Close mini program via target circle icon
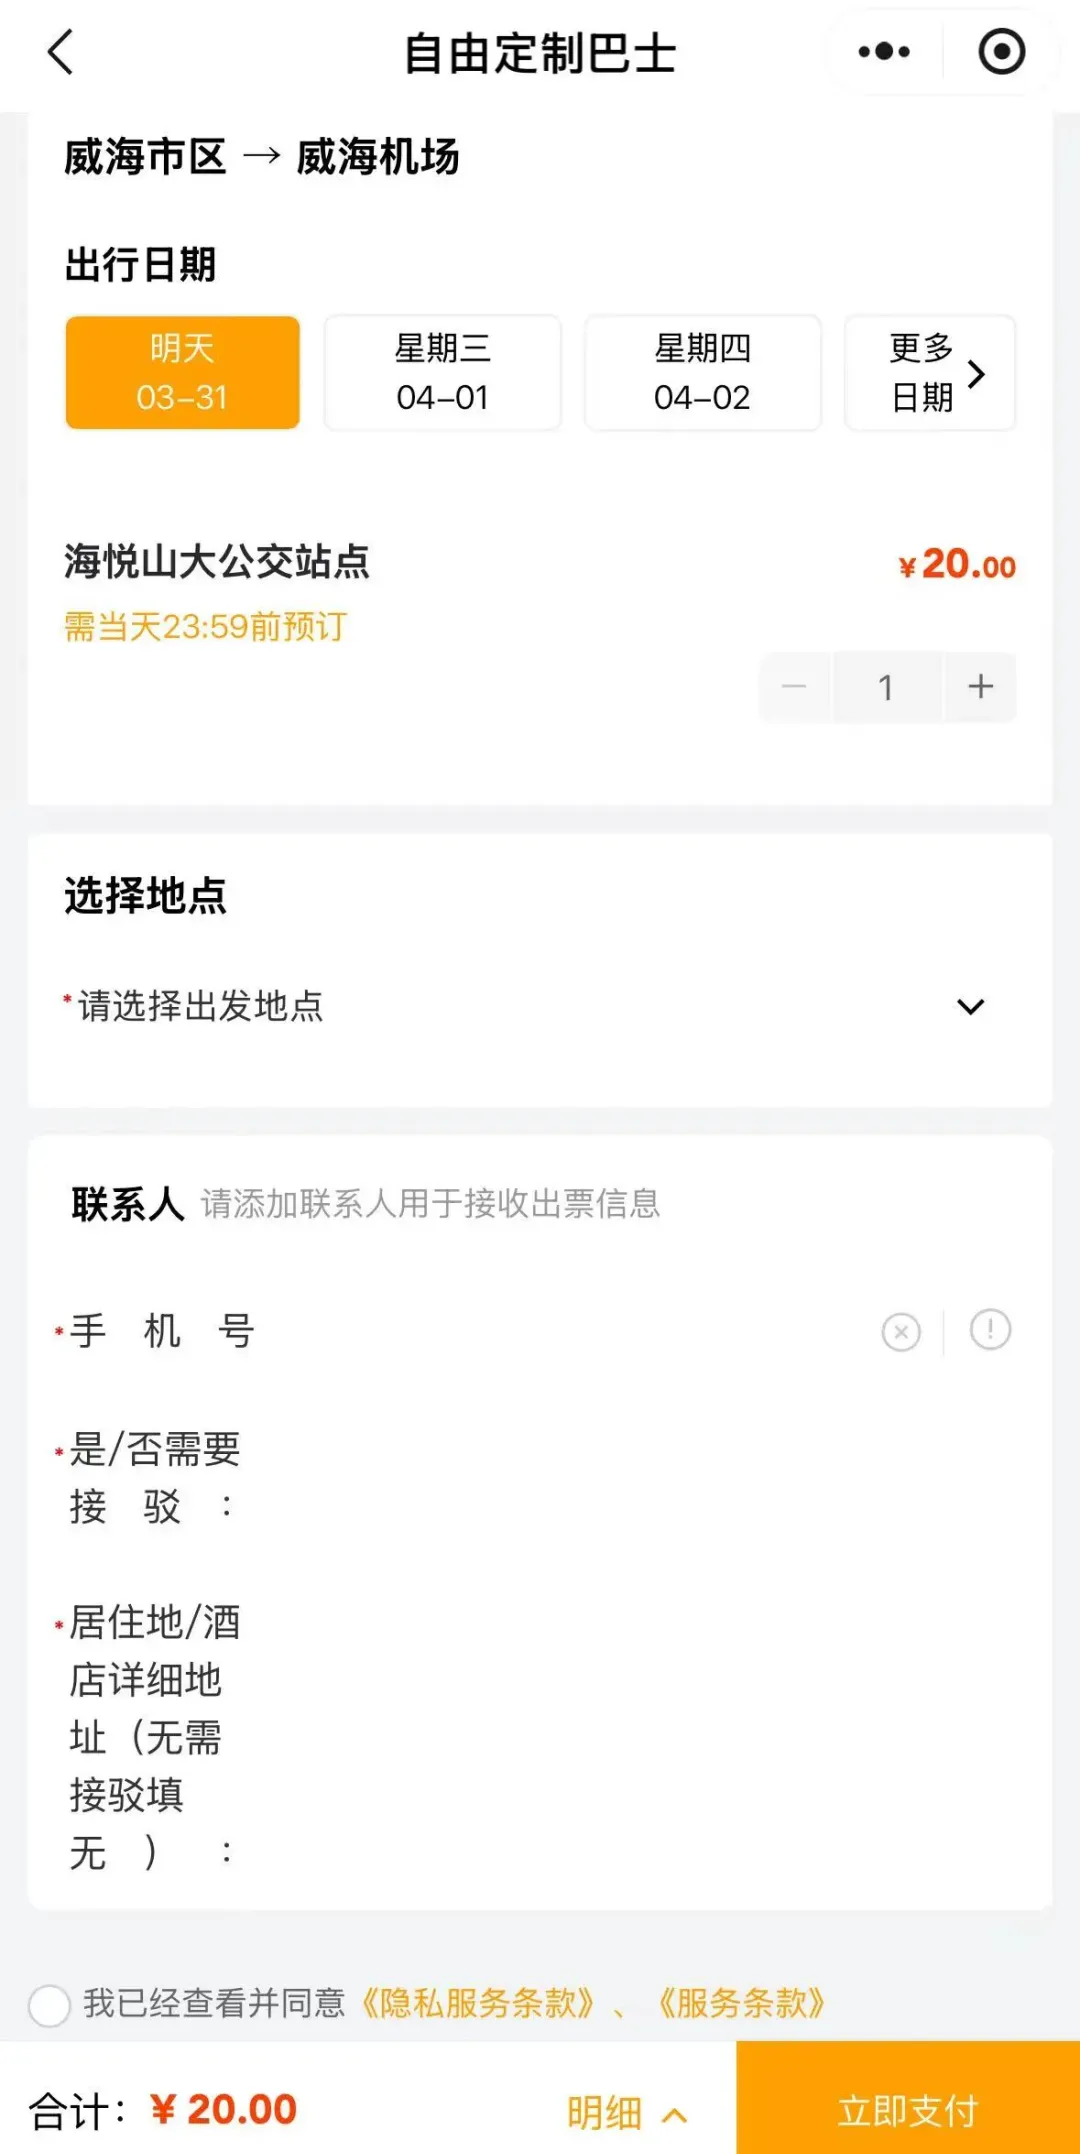Viewport: 1080px width, 2154px height. click(x=1001, y=52)
